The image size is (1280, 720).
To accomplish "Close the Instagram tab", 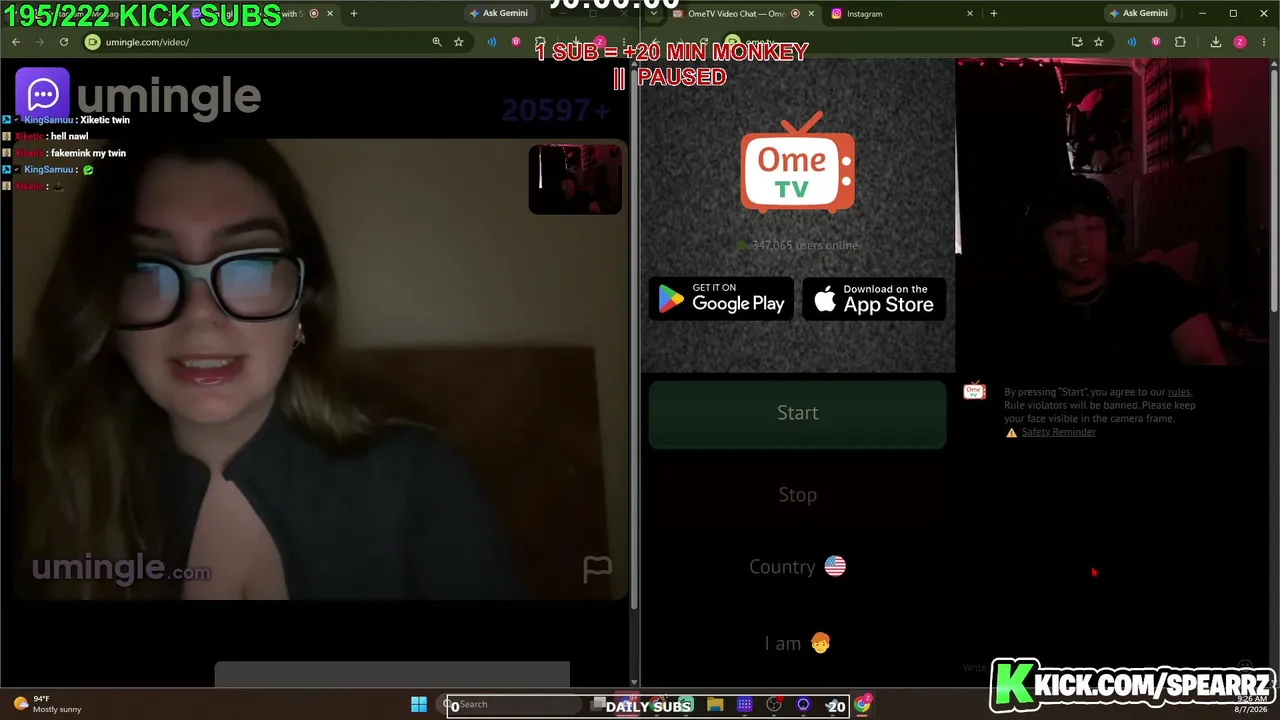I will [x=969, y=14].
